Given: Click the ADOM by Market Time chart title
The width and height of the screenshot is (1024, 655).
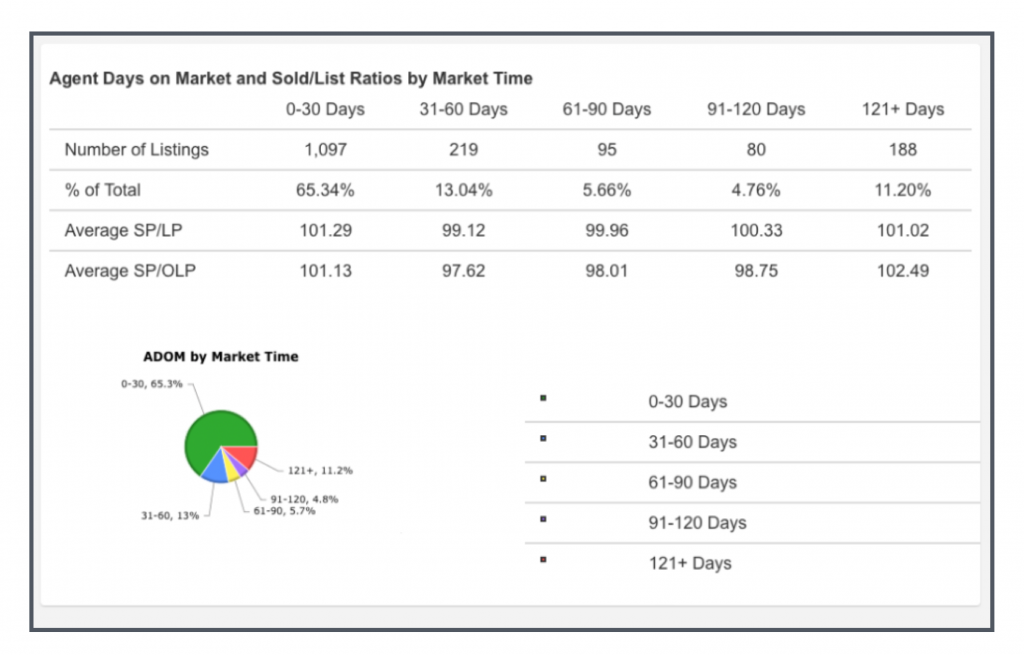Looking at the screenshot, I should coord(220,356).
